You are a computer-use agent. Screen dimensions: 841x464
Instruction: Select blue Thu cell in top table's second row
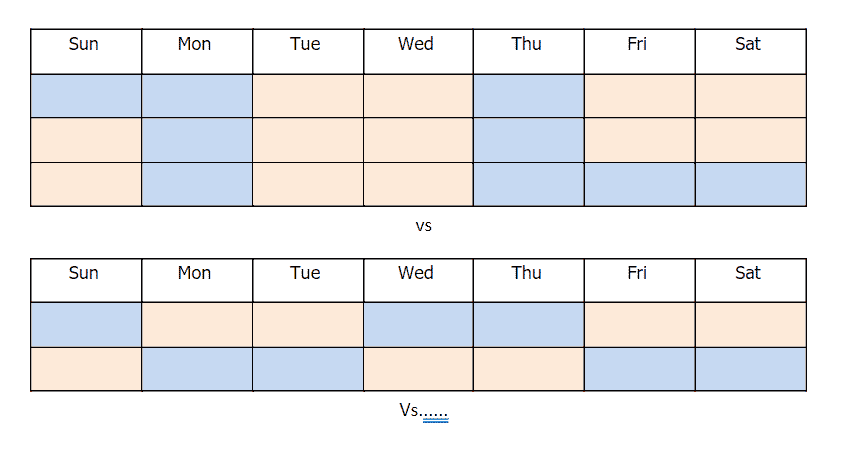[528, 140]
